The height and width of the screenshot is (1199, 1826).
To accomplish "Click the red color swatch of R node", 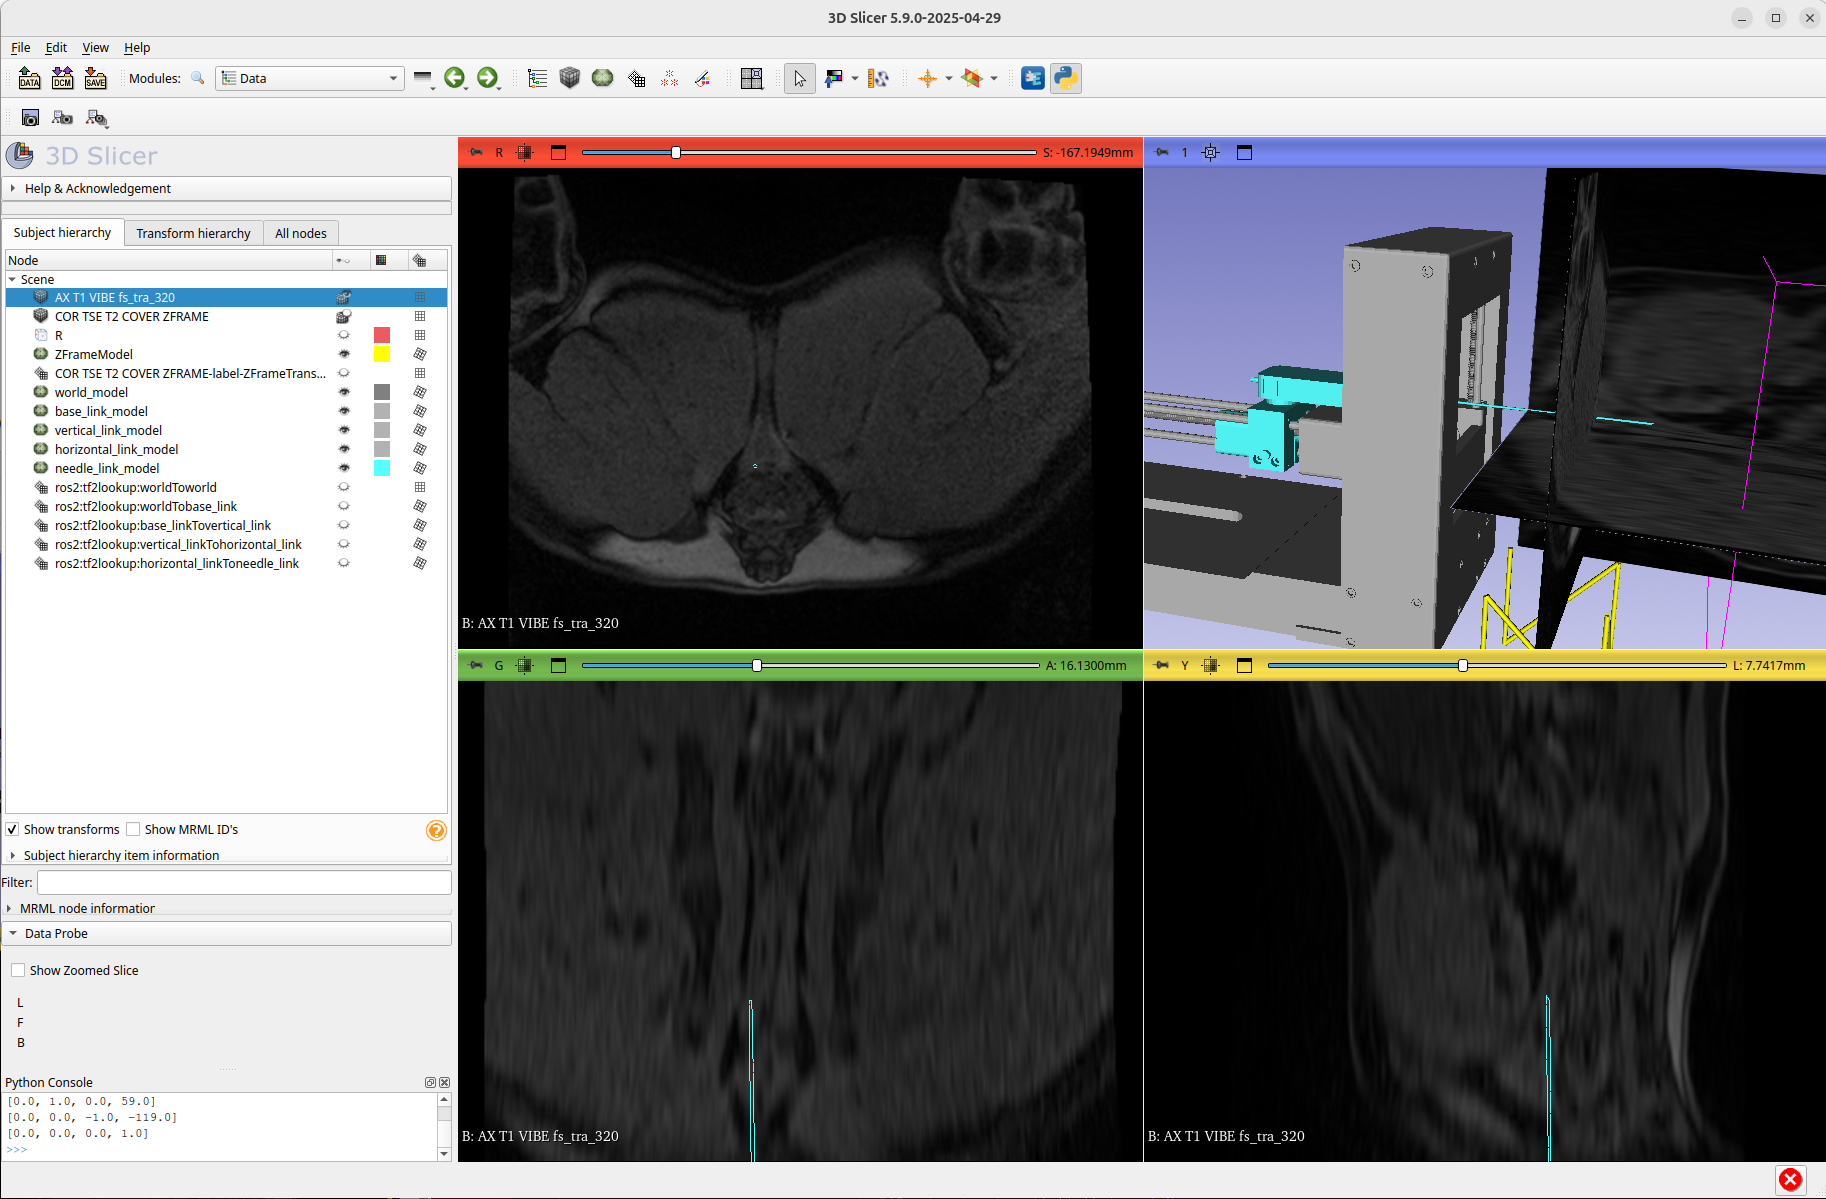I will tap(382, 336).
